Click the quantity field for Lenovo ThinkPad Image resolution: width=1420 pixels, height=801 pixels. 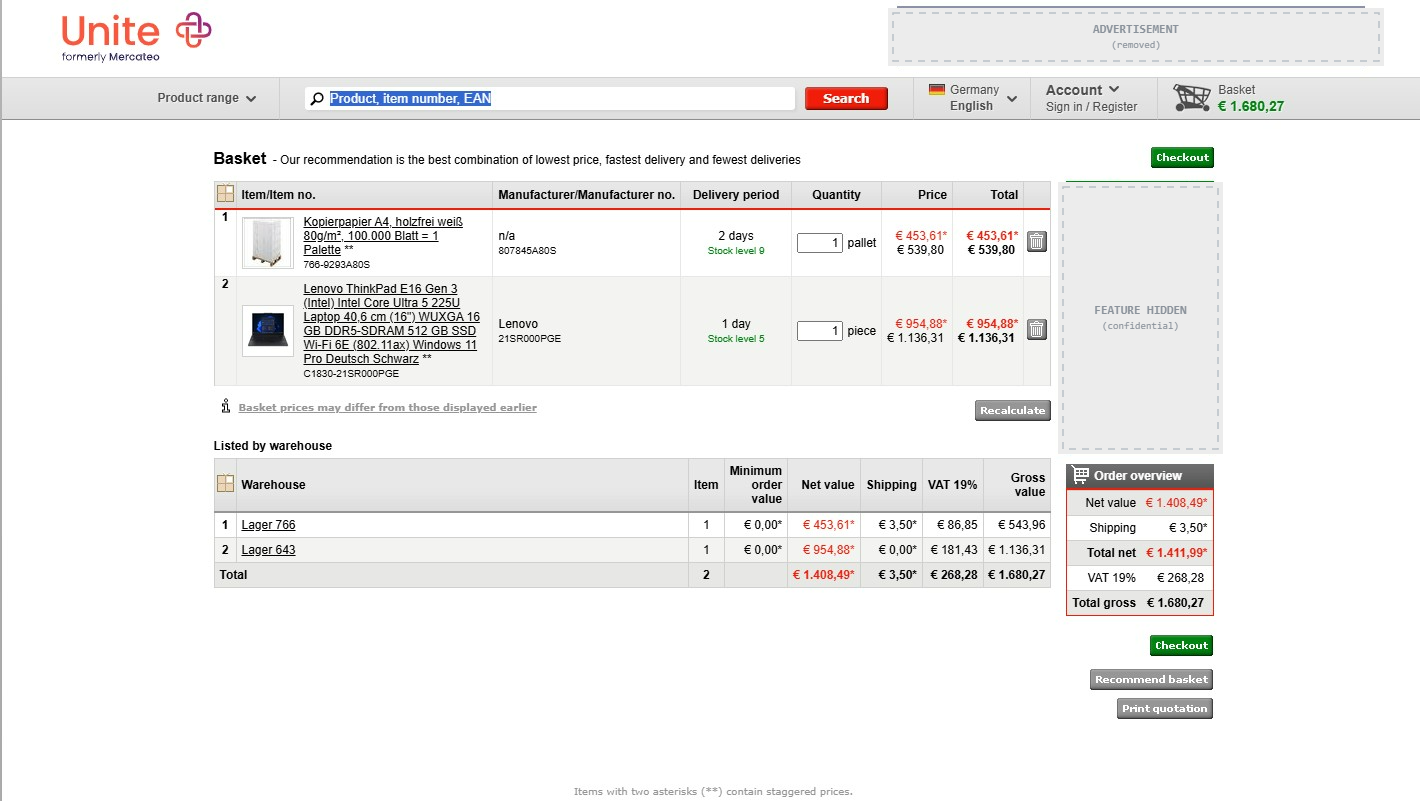(820, 331)
